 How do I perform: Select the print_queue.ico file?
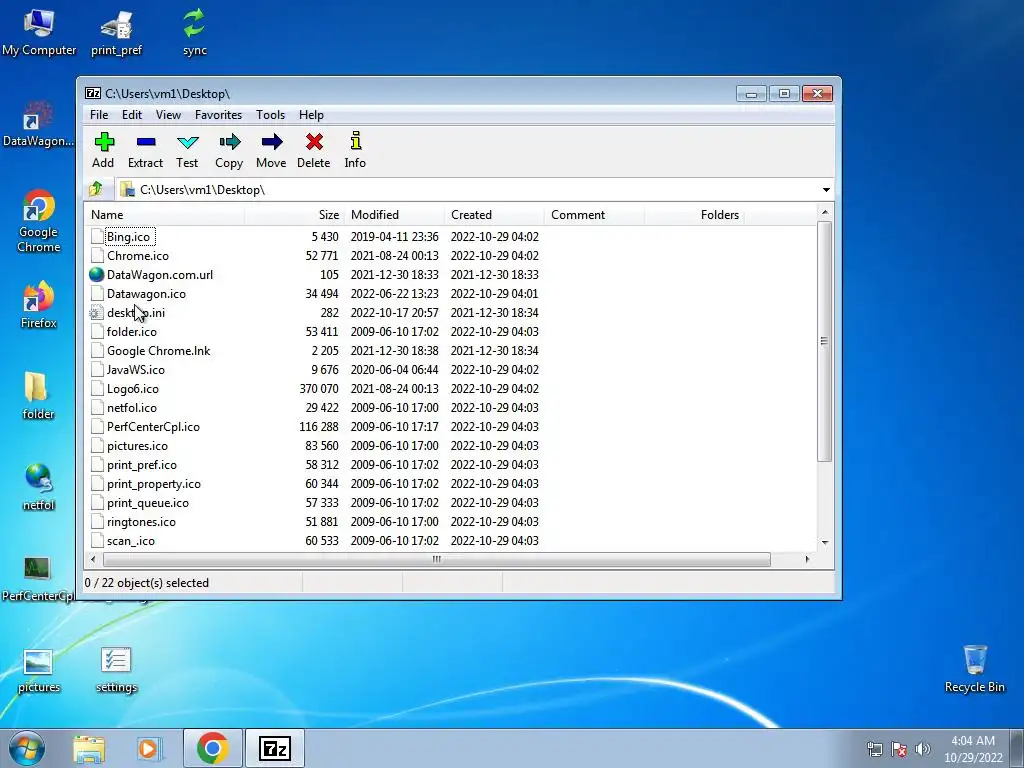(x=148, y=503)
